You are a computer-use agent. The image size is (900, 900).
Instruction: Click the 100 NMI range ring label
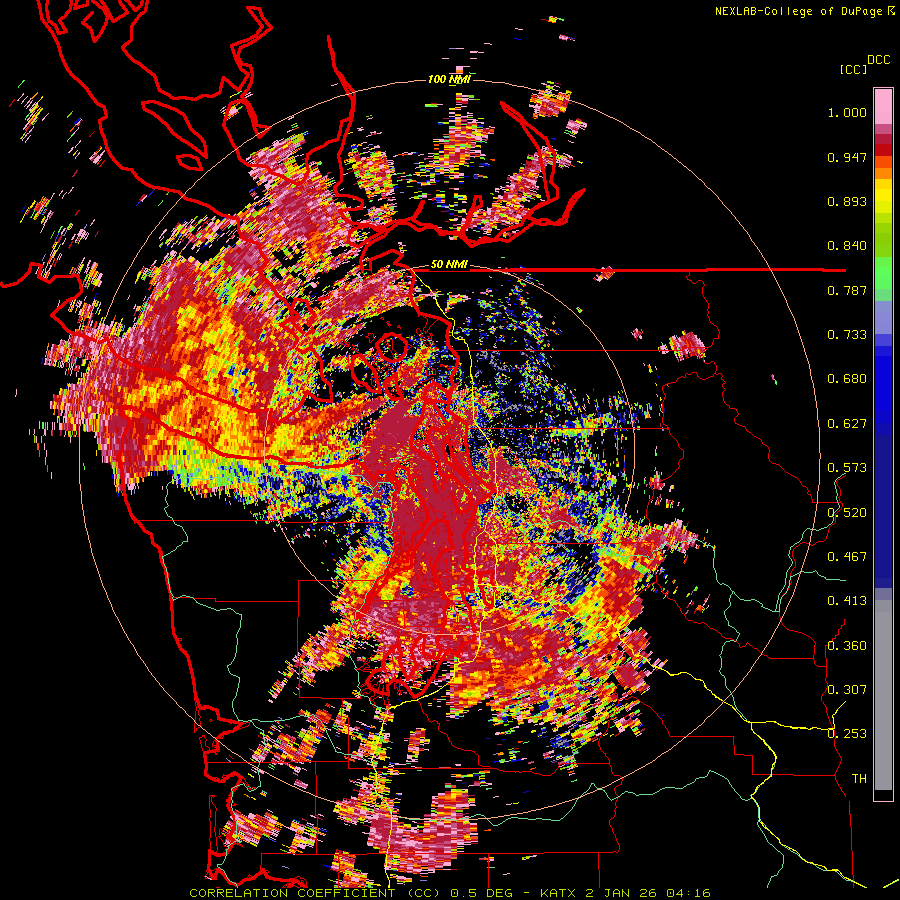(x=449, y=79)
